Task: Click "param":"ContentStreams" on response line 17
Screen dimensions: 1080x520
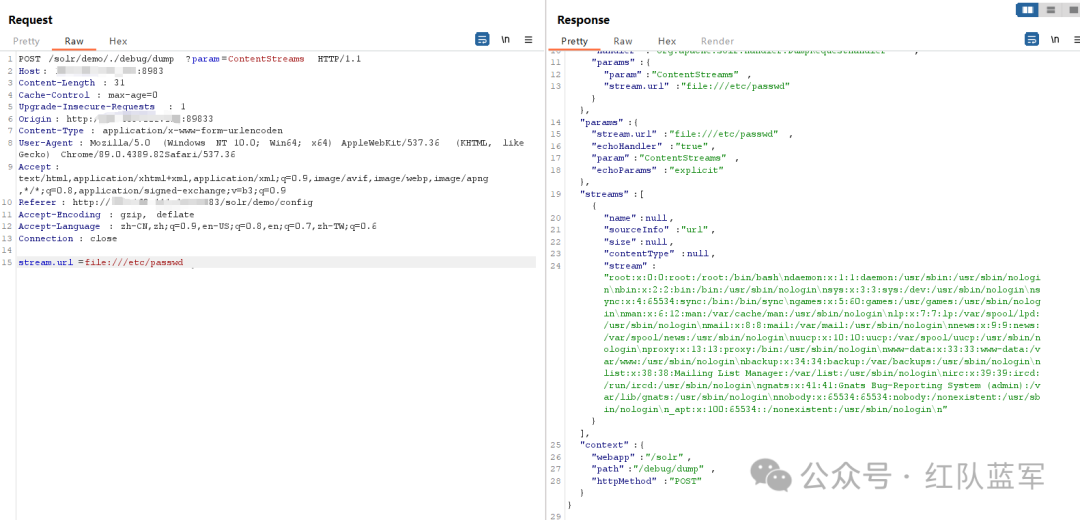Action: point(666,158)
